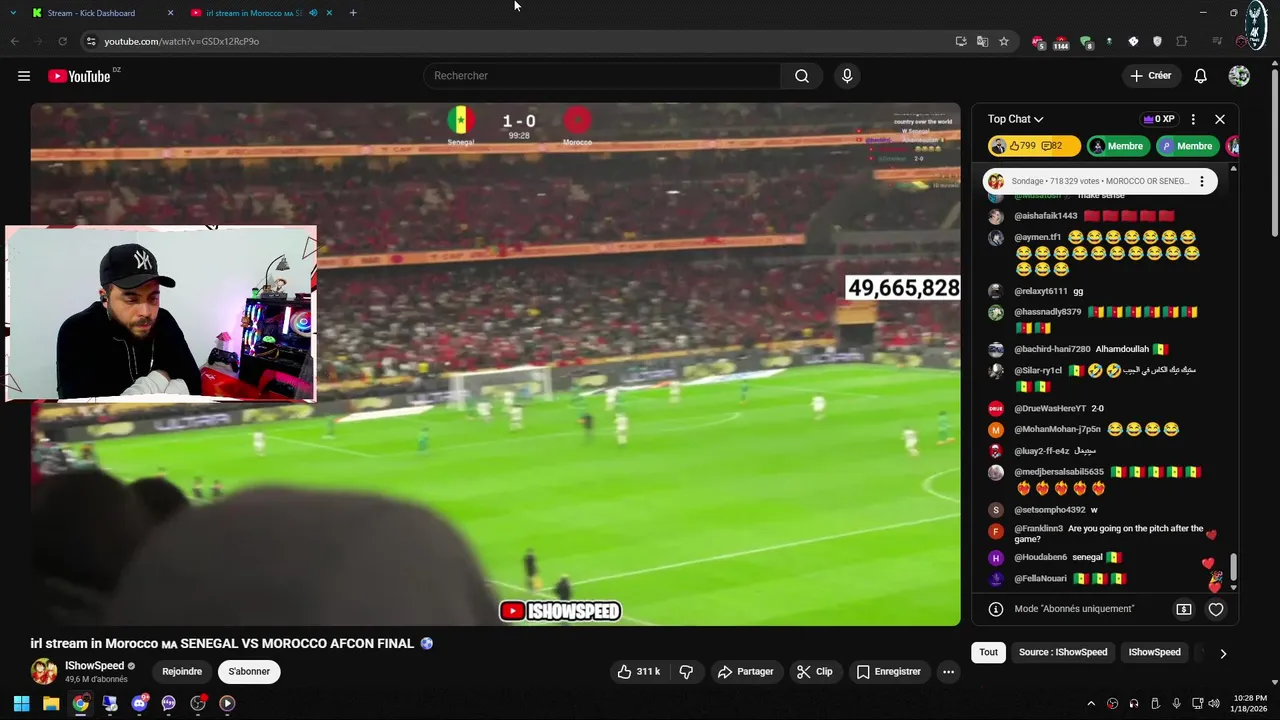
Task: Send a heart reaction in chat
Action: click(x=1216, y=609)
